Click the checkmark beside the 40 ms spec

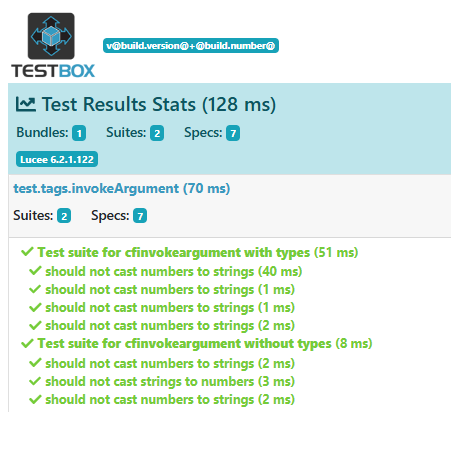tap(35, 271)
